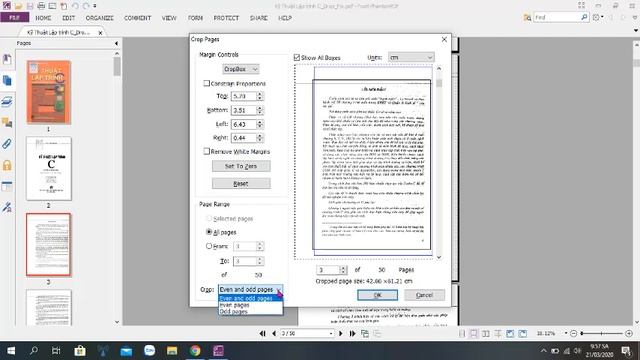This screenshot has height=360, width=640.
Task: Choose Even pages option in Crop list
Action: 250,305
